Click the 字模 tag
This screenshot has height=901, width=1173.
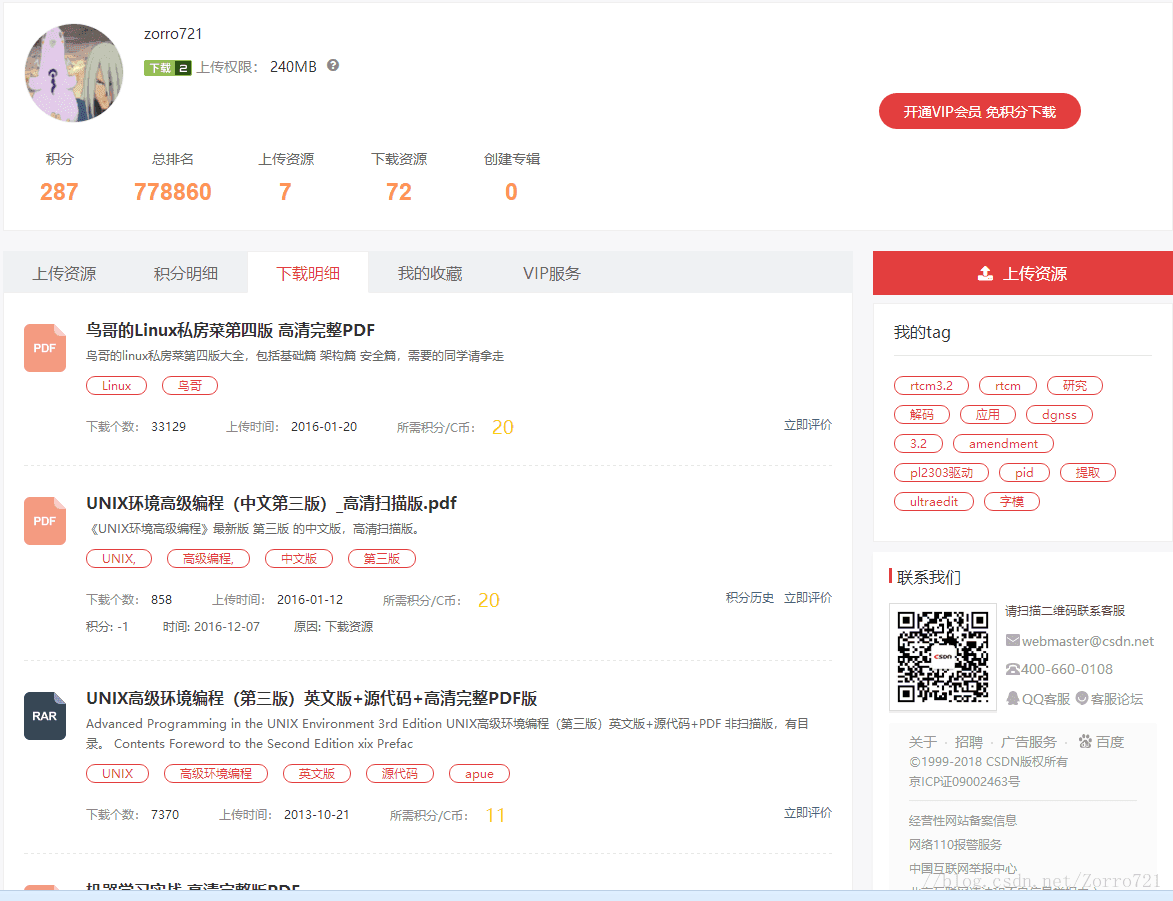tap(1011, 501)
